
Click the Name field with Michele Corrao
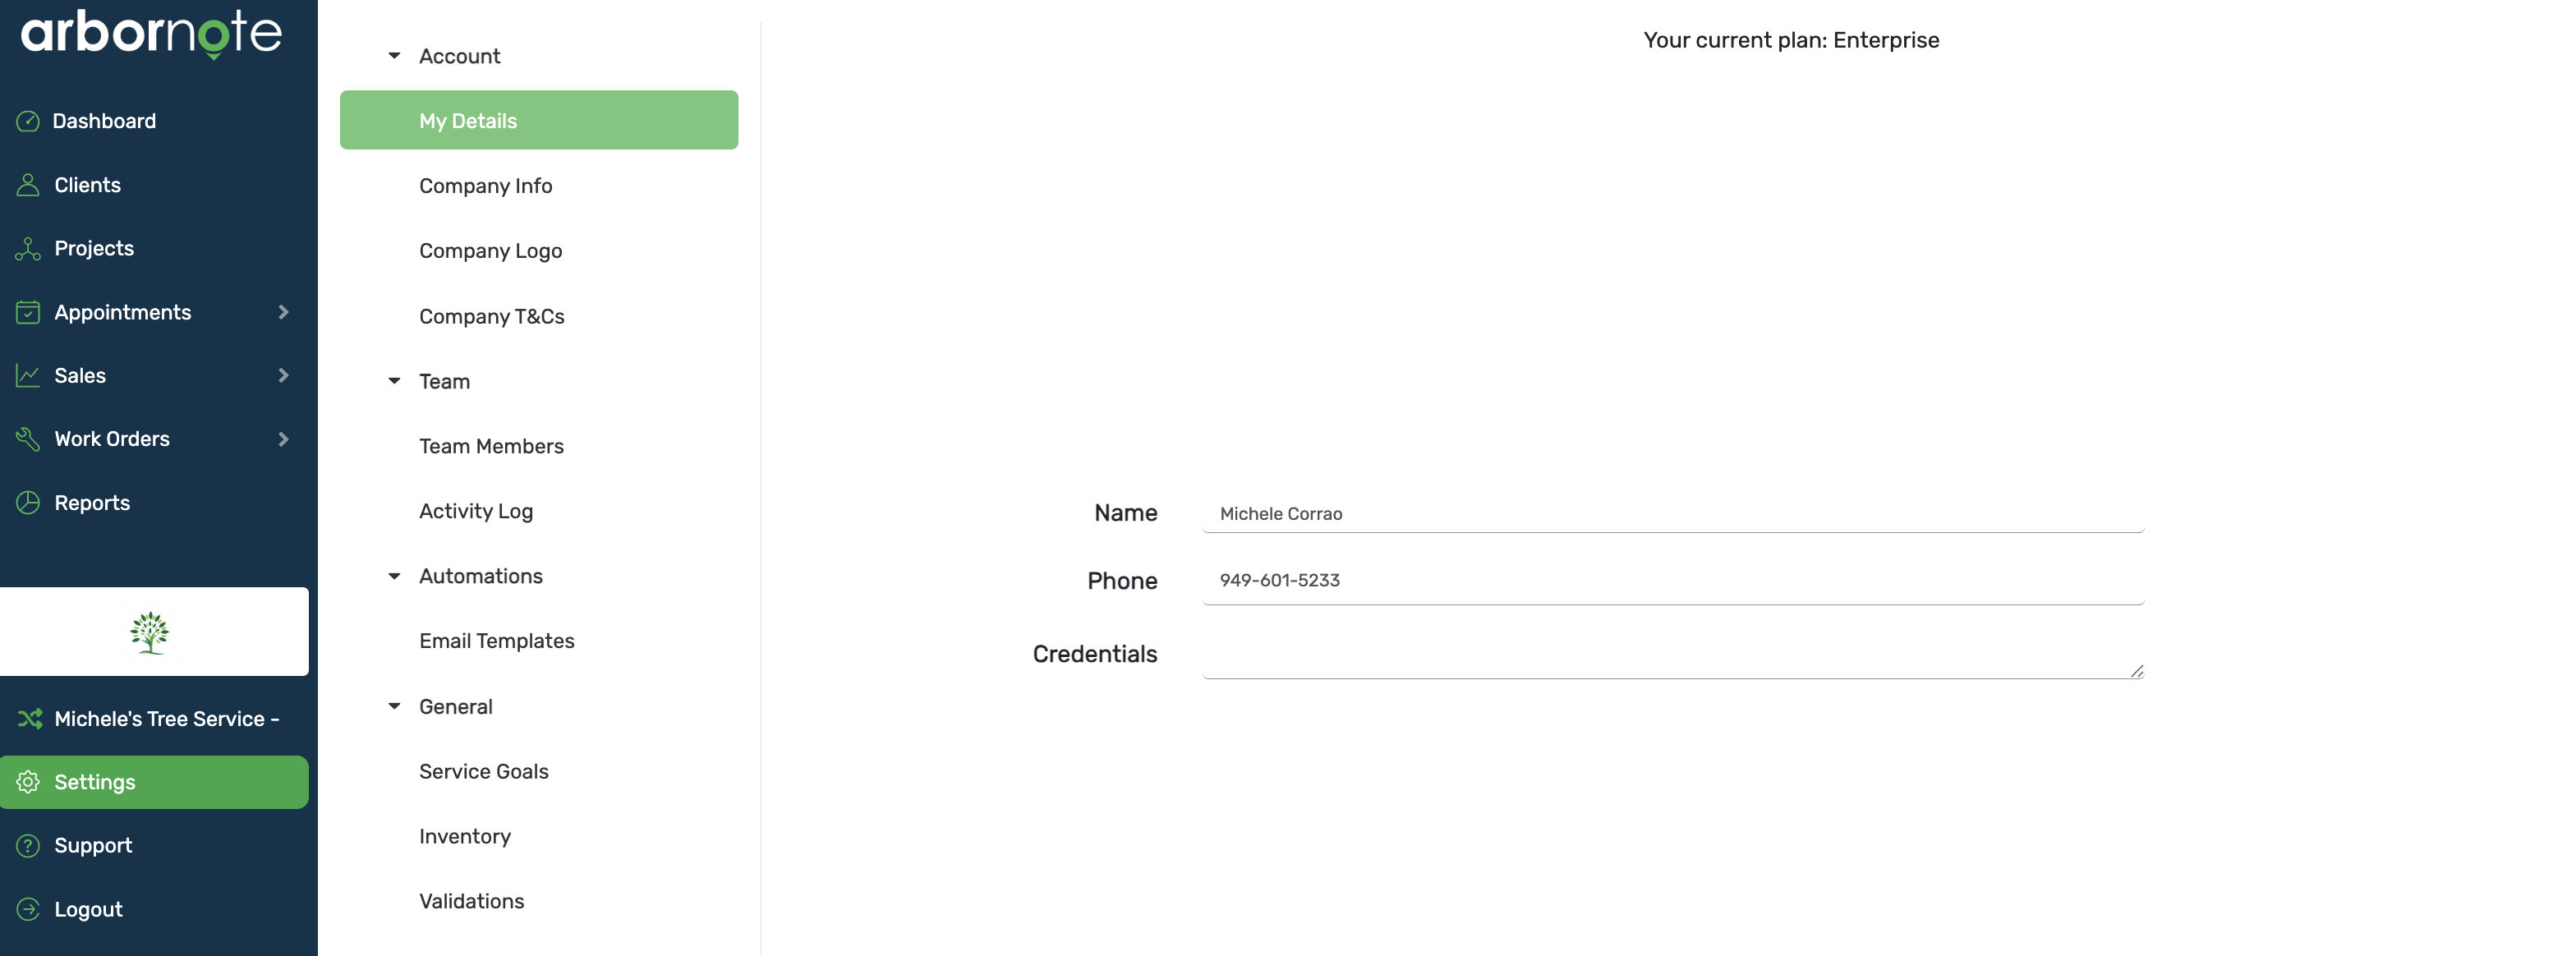click(x=1673, y=513)
